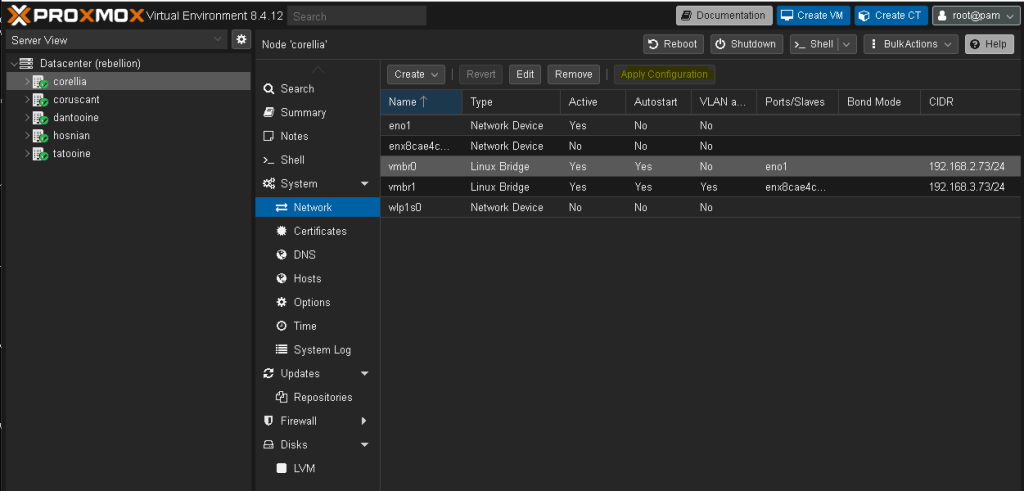Open the Certificates menu item
Screen dimensions: 1024x491
317,231
